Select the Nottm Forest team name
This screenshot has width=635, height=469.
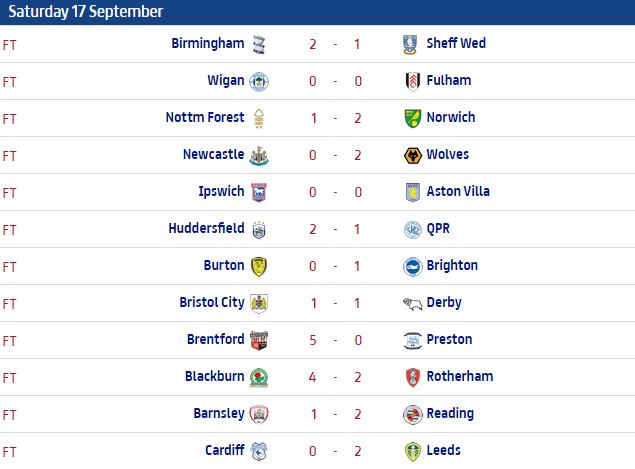(x=204, y=118)
